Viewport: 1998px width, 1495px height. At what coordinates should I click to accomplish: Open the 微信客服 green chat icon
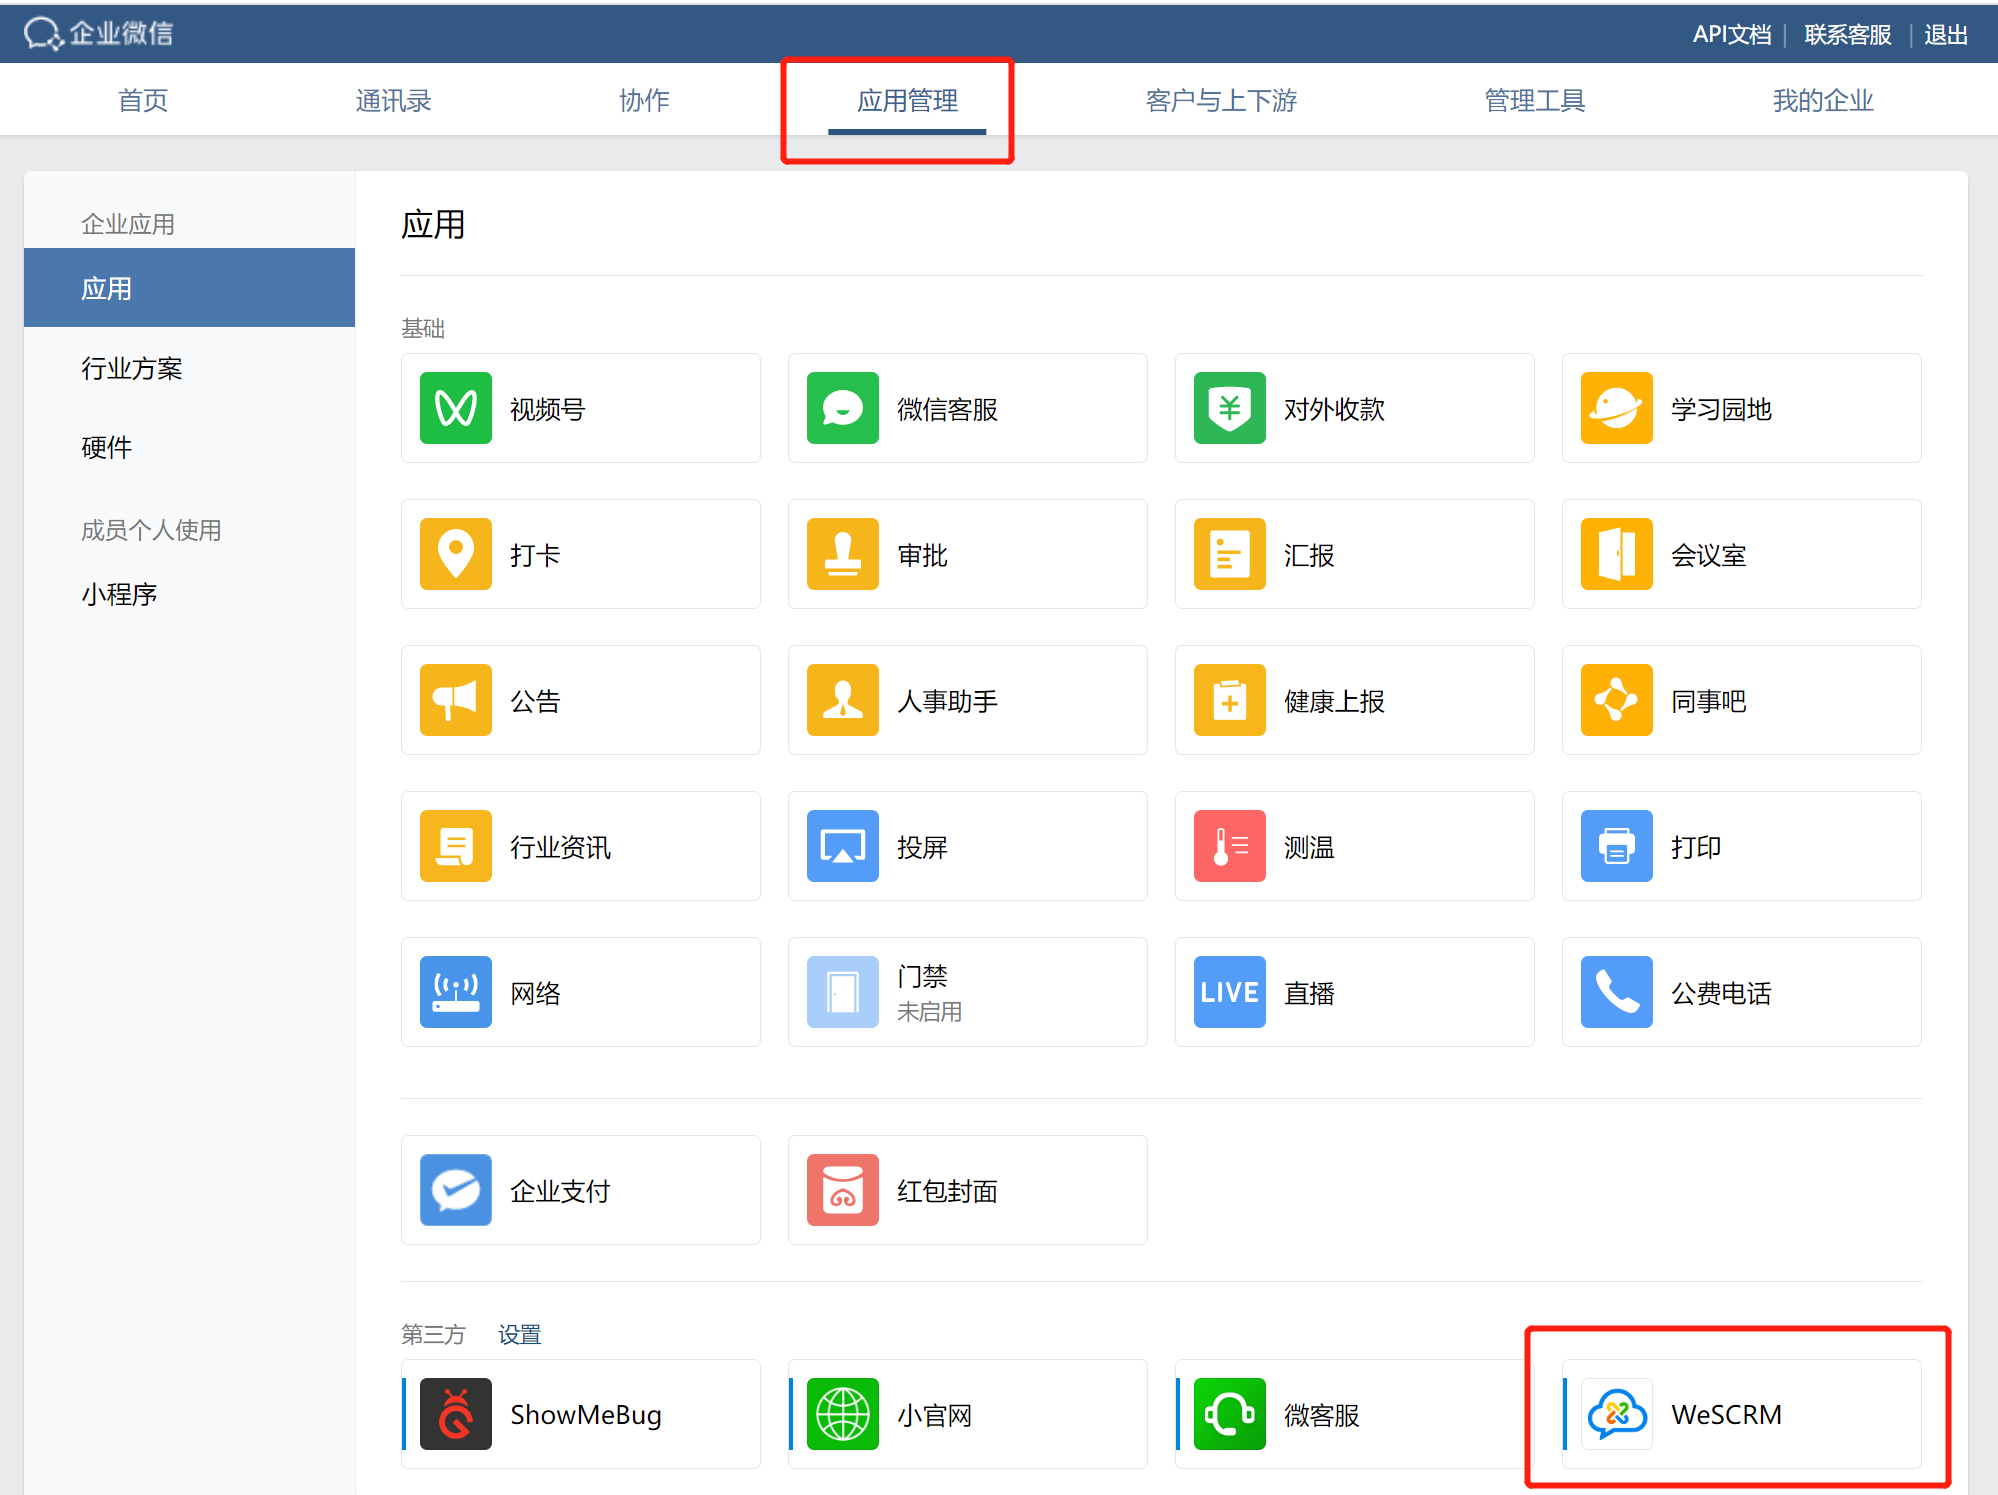click(843, 408)
